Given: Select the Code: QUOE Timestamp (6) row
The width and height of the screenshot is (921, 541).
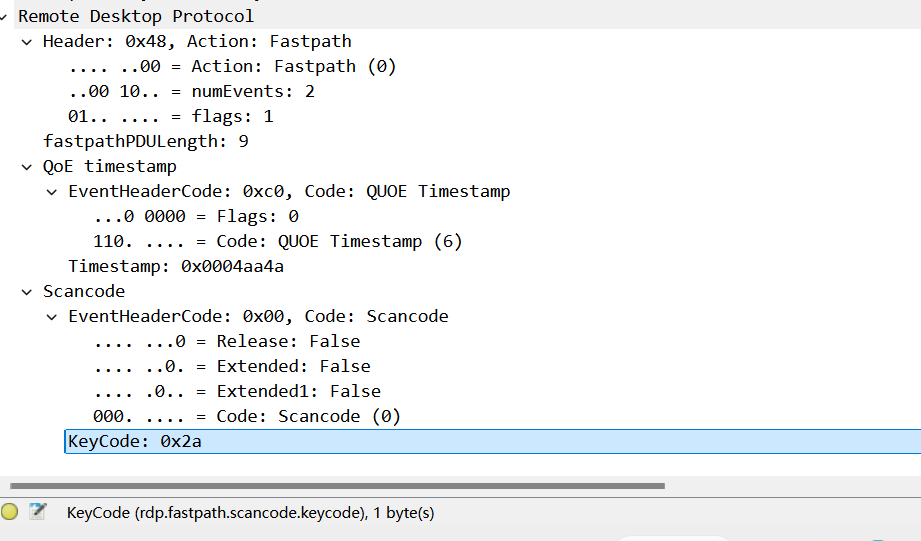Looking at the screenshot, I should coord(277,241).
